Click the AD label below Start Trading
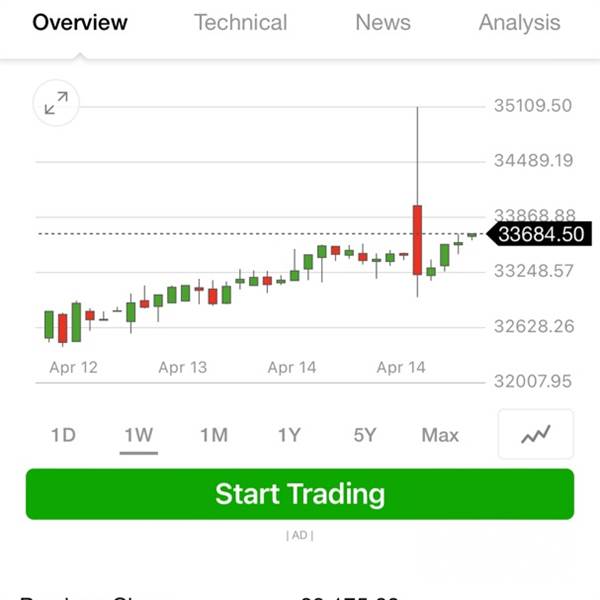Screen dimensions: 600x600 (300, 535)
